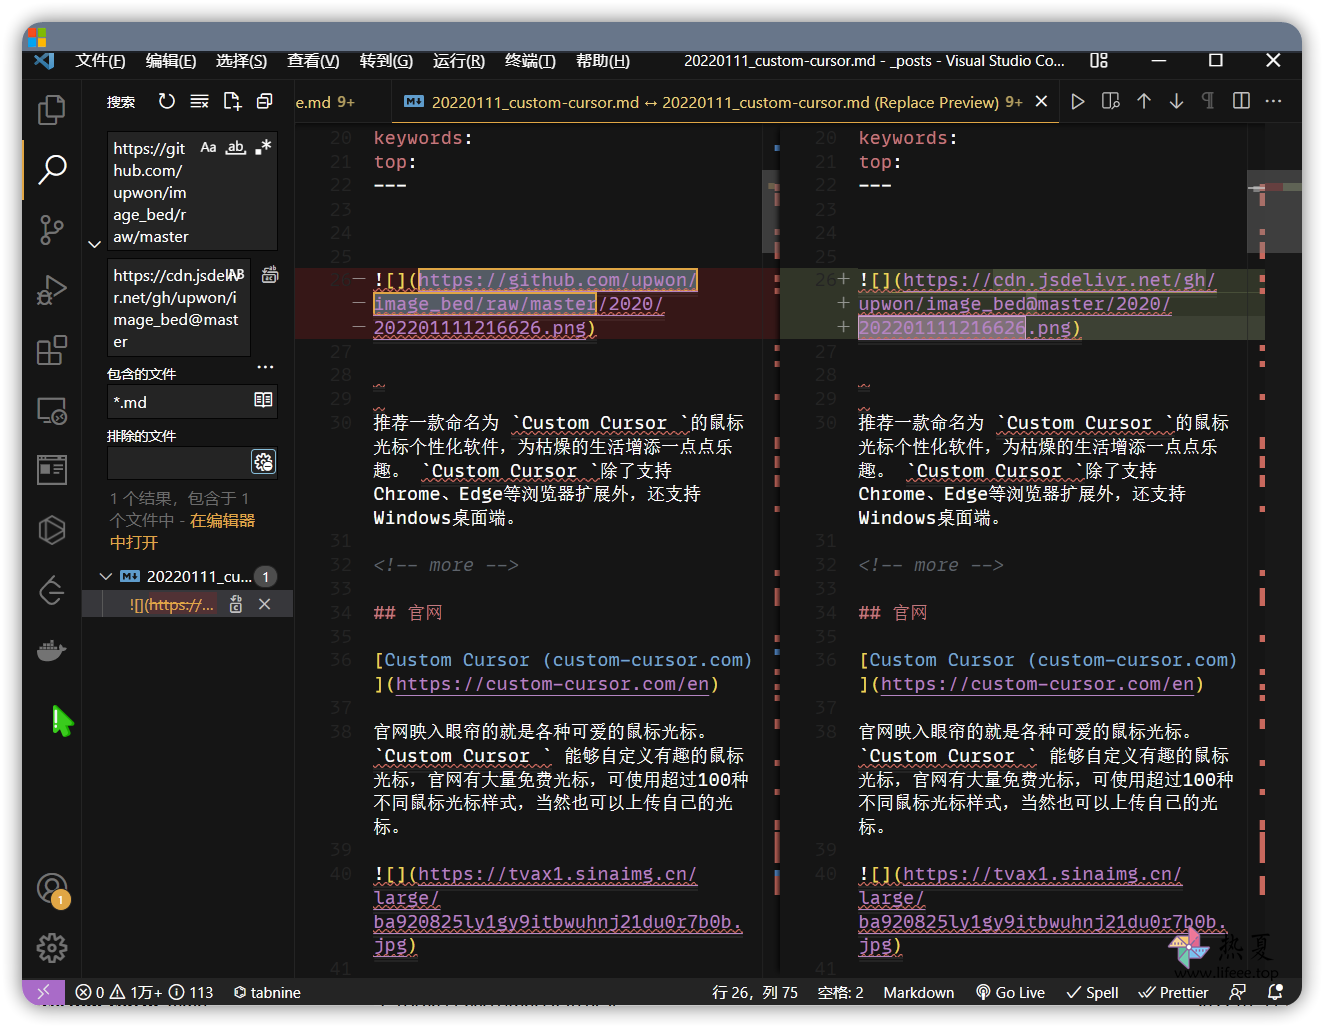Customize layout from title bar icon
This screenshot has width=1324, height=1028.
coord(1099,60)
